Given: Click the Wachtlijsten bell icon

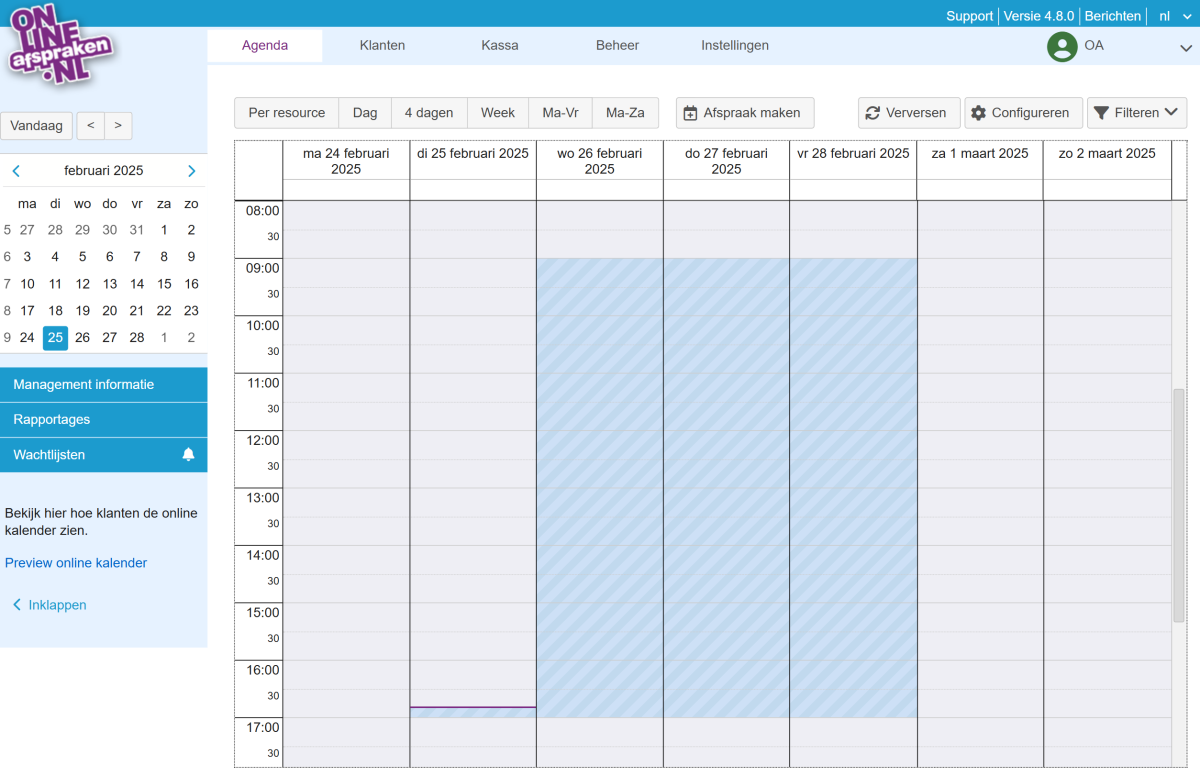Looking at the screenshot, I should coord(188,455).
